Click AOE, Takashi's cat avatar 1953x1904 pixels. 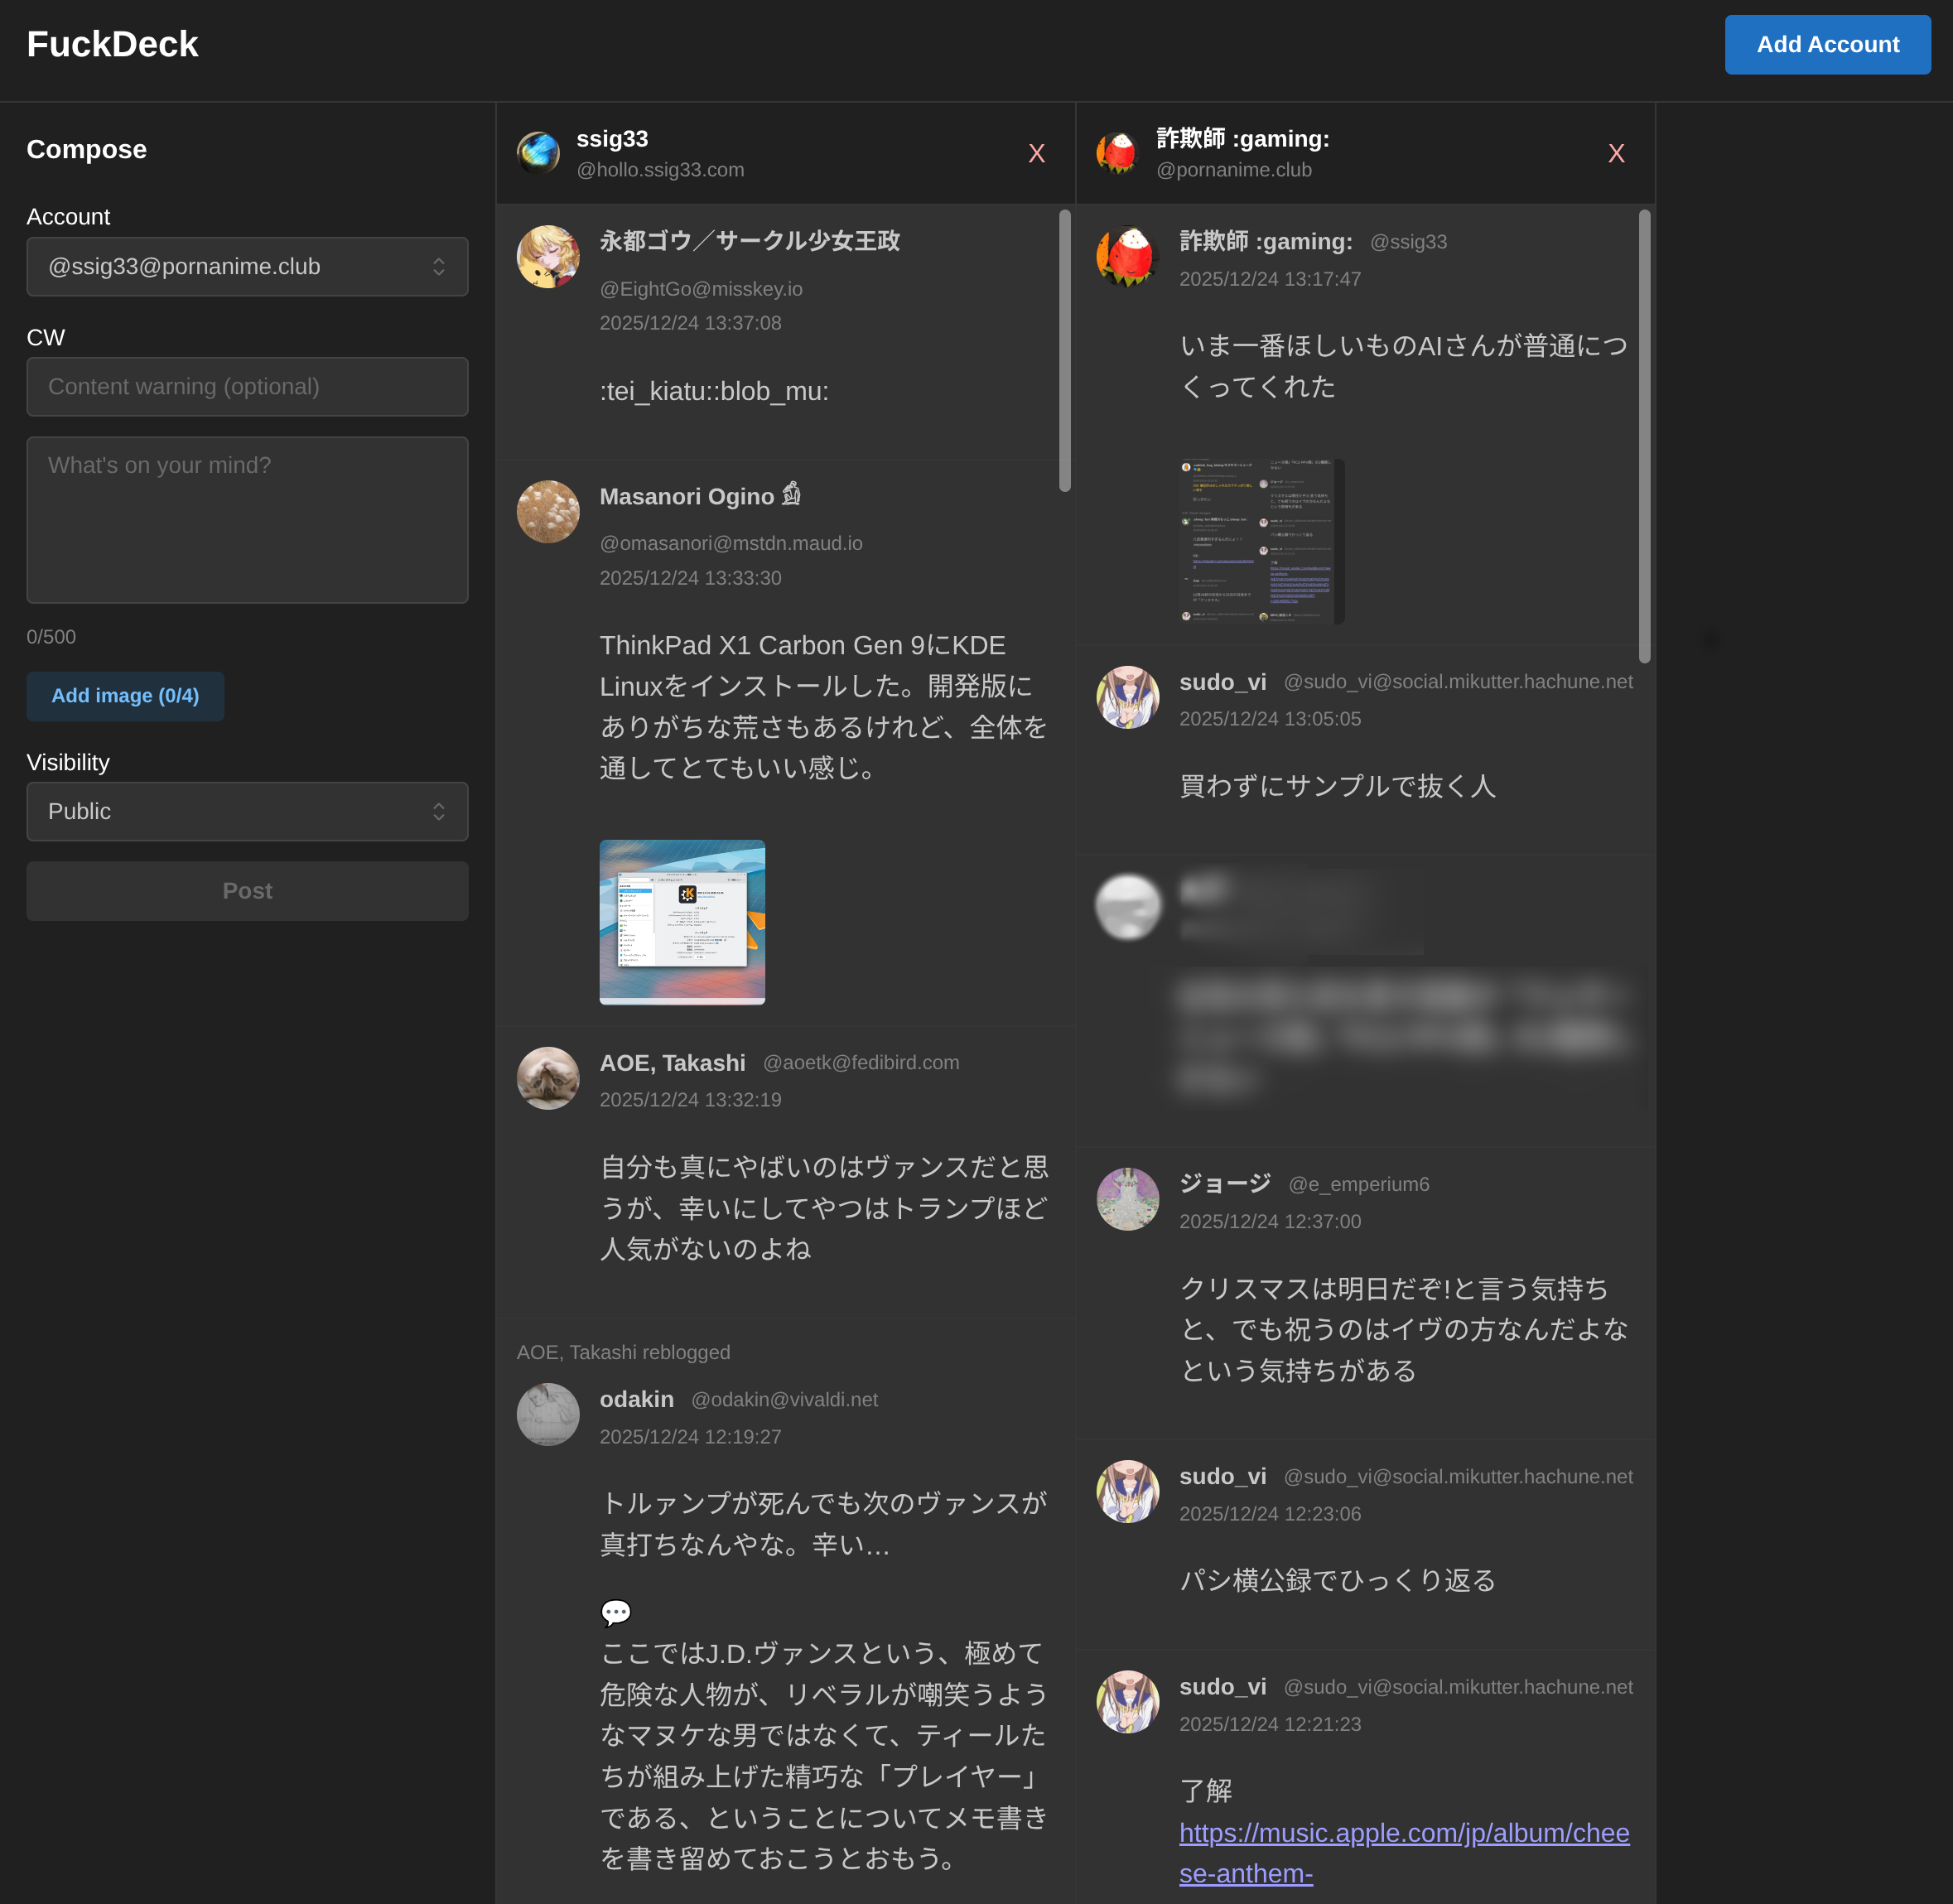click(x=548, y=1078)
